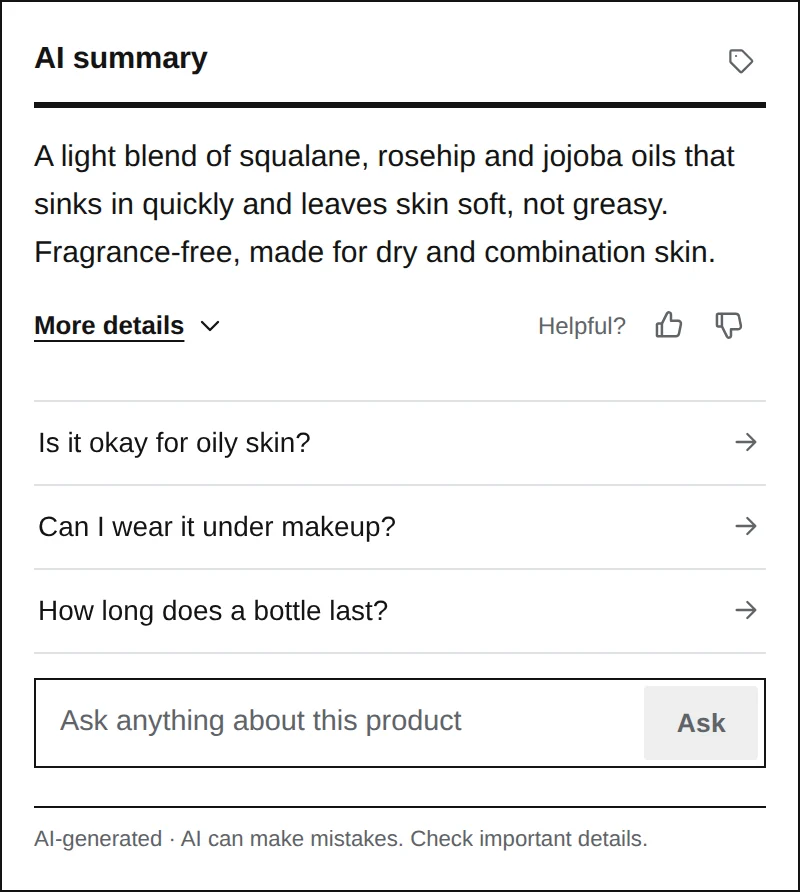800x892 pixels.
Task: Expand the chevron next to More details
Action: pos(210,326)
